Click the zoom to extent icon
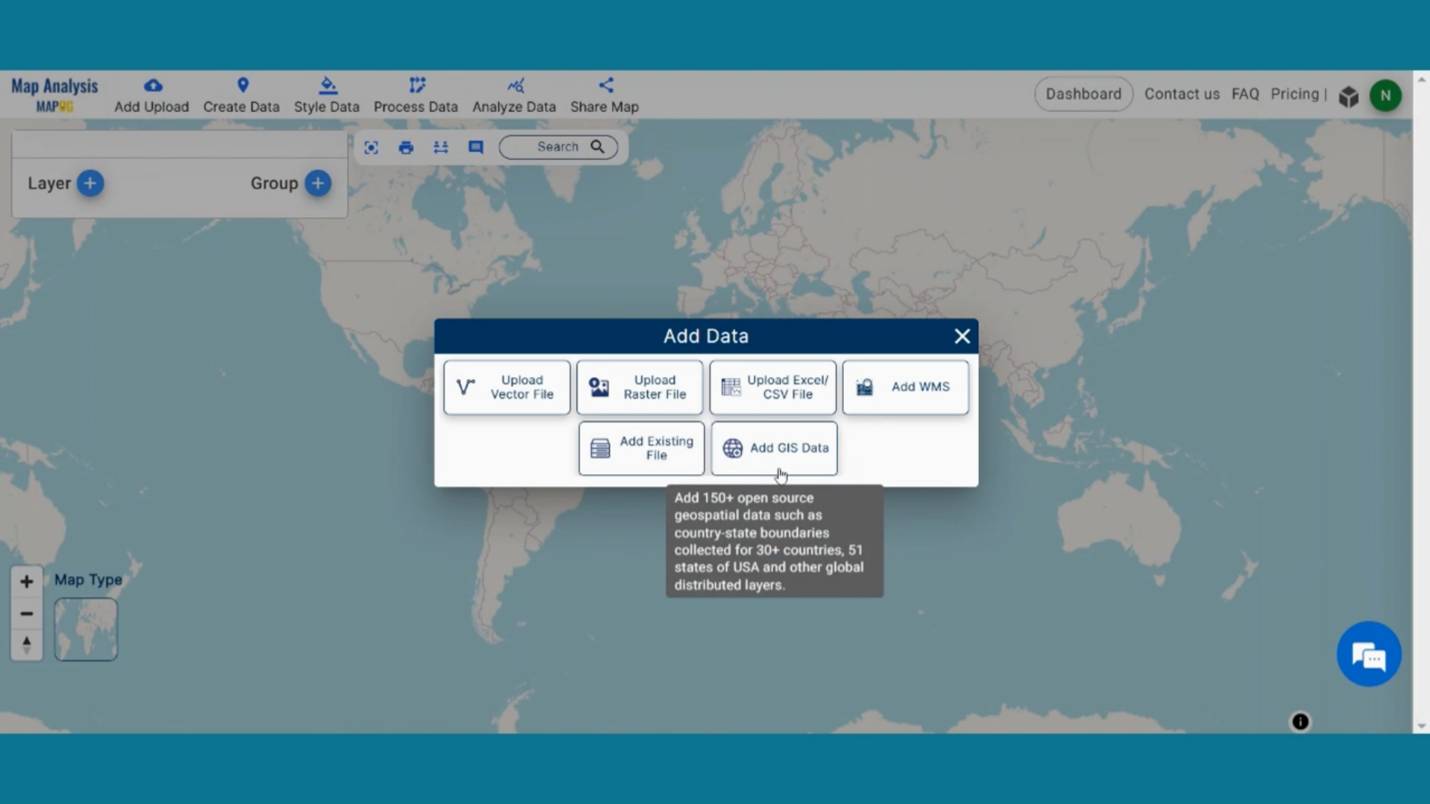Viewport: 1430px width, 804px height. pos(371,147)
